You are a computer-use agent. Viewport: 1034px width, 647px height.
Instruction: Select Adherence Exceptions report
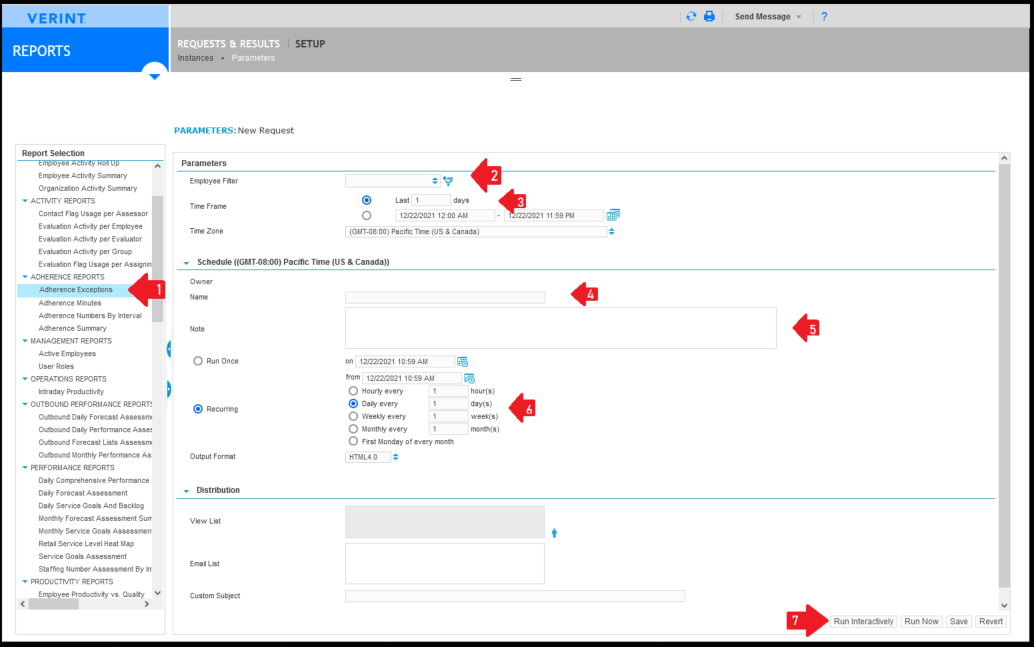pos(75,290)
